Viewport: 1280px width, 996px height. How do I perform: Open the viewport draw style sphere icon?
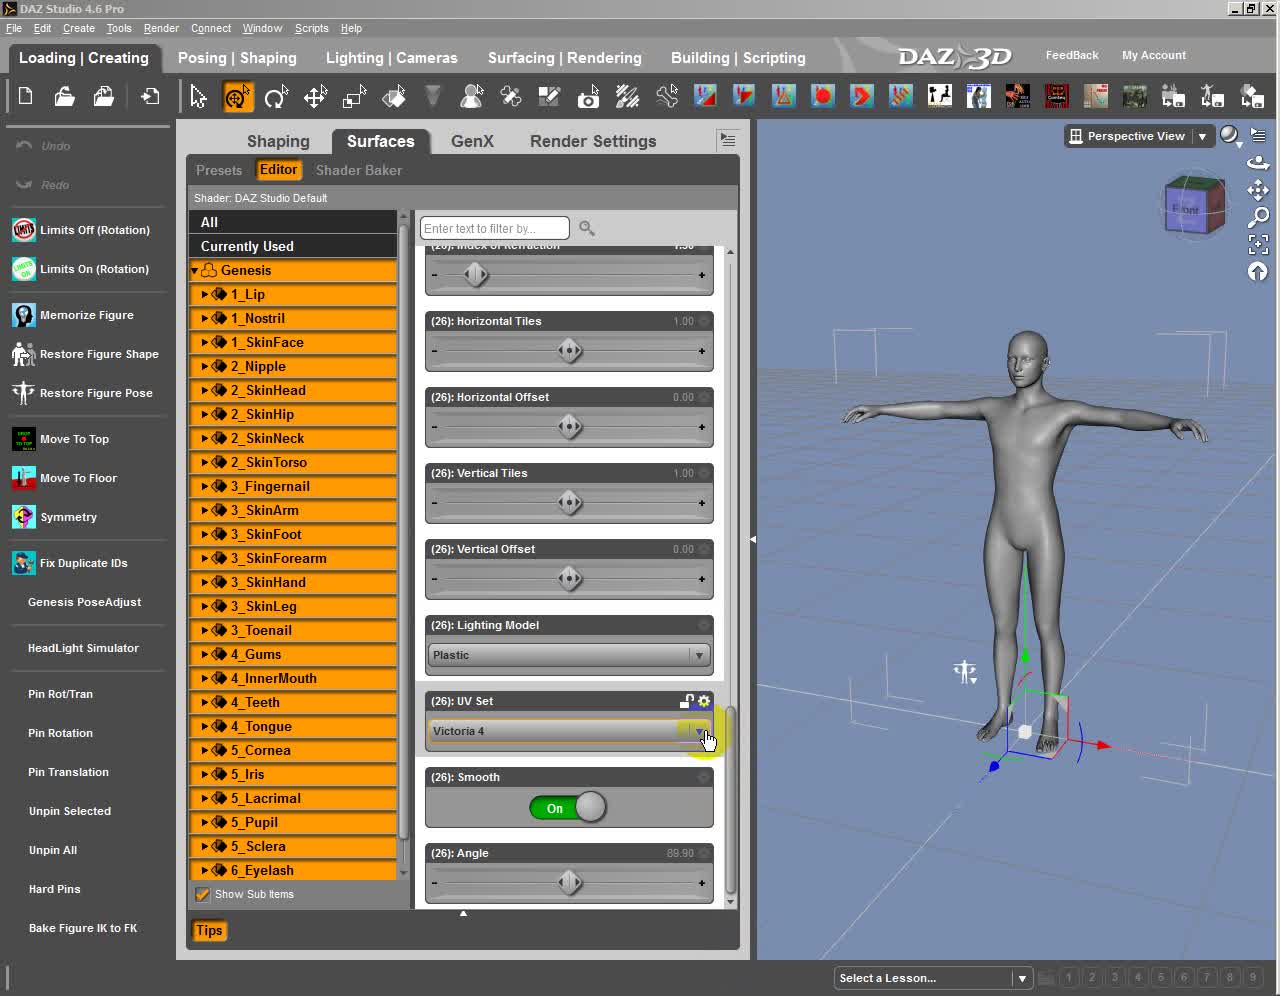point(1229,135)
